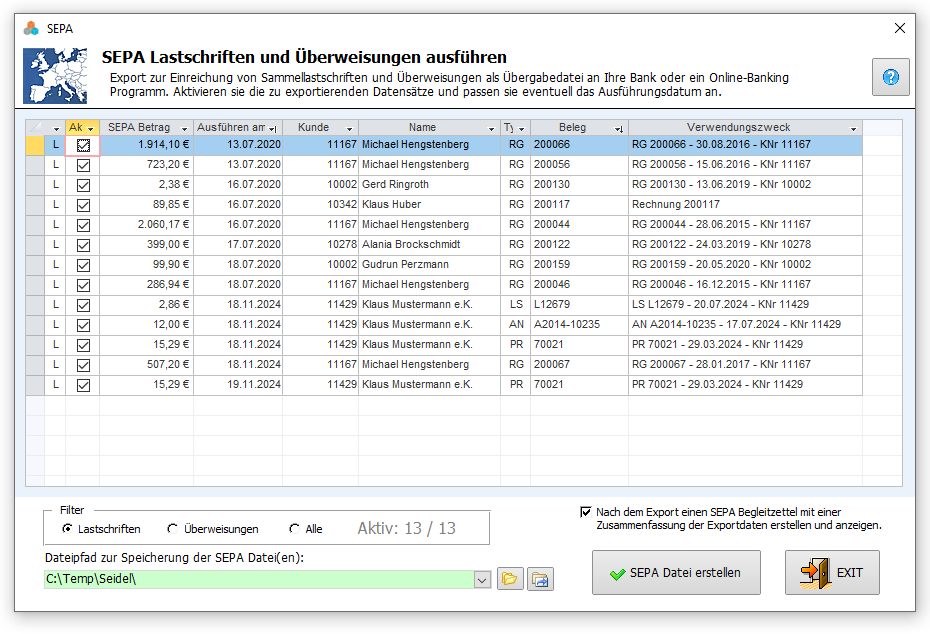The height and width of the screenshot is (634, 930).
Task: Open the Beleg column filter dropdown
Action: (619, 129)
